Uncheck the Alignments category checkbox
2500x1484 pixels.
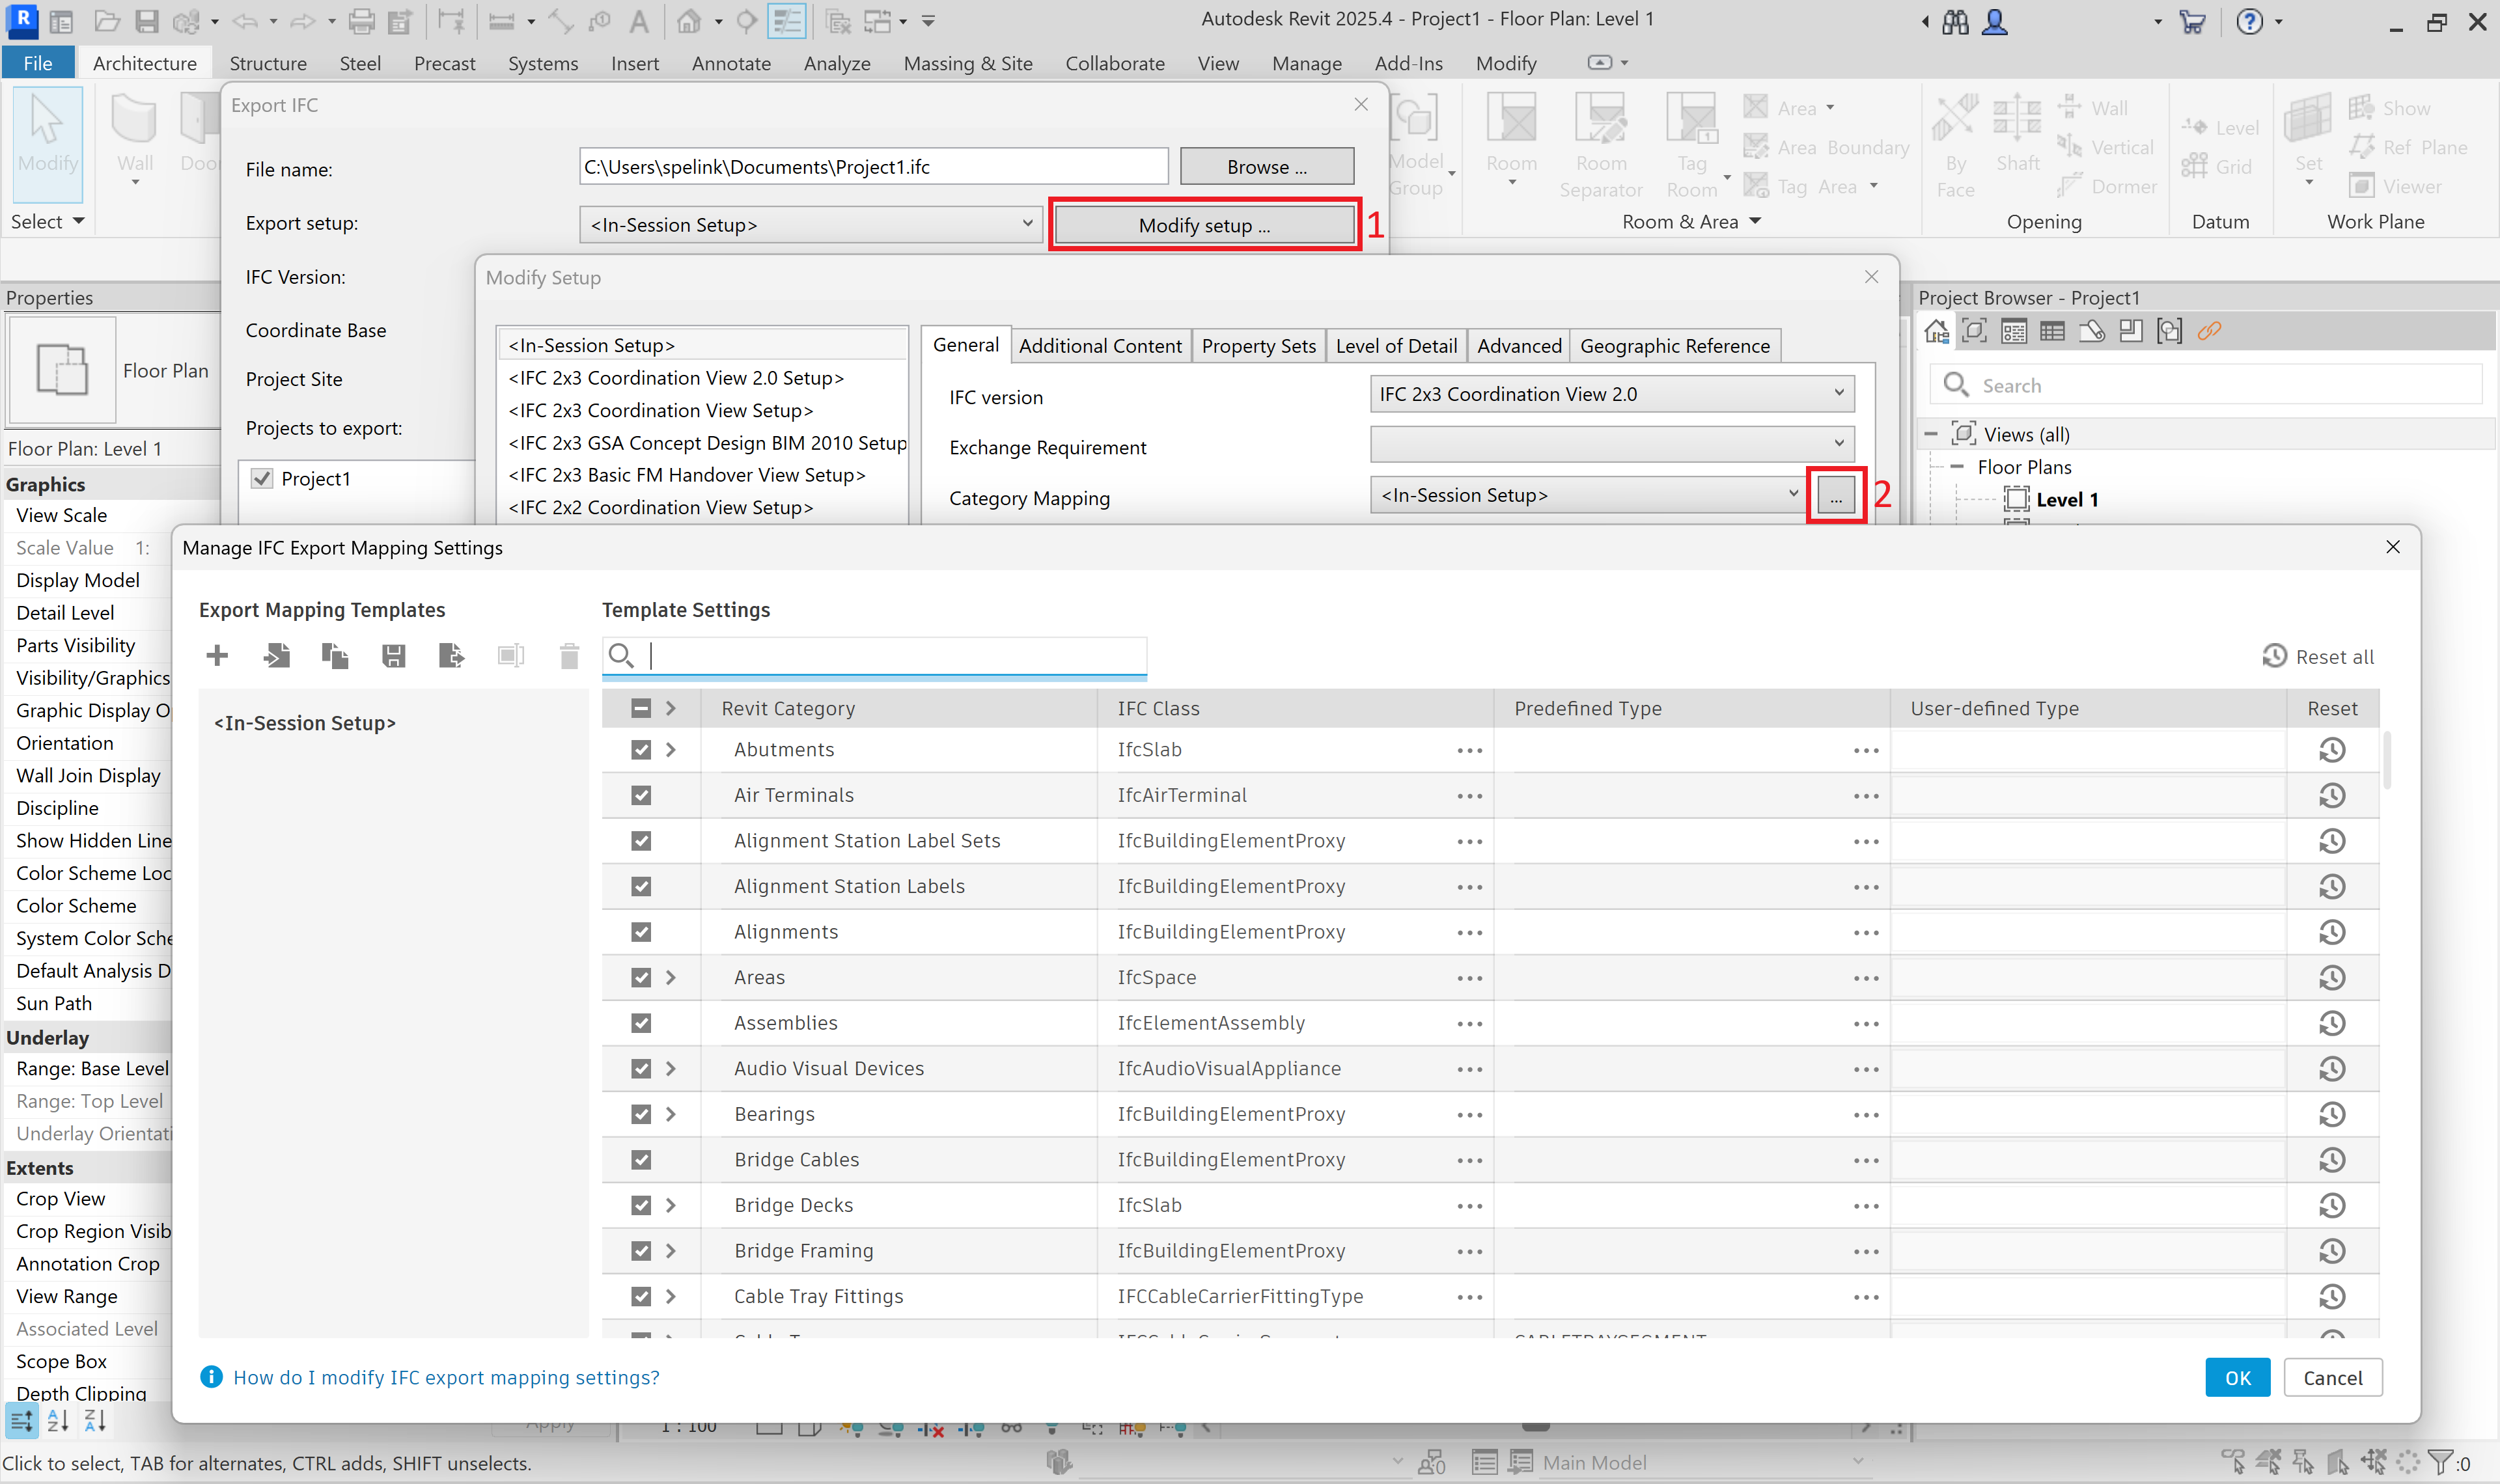[641, 932]
